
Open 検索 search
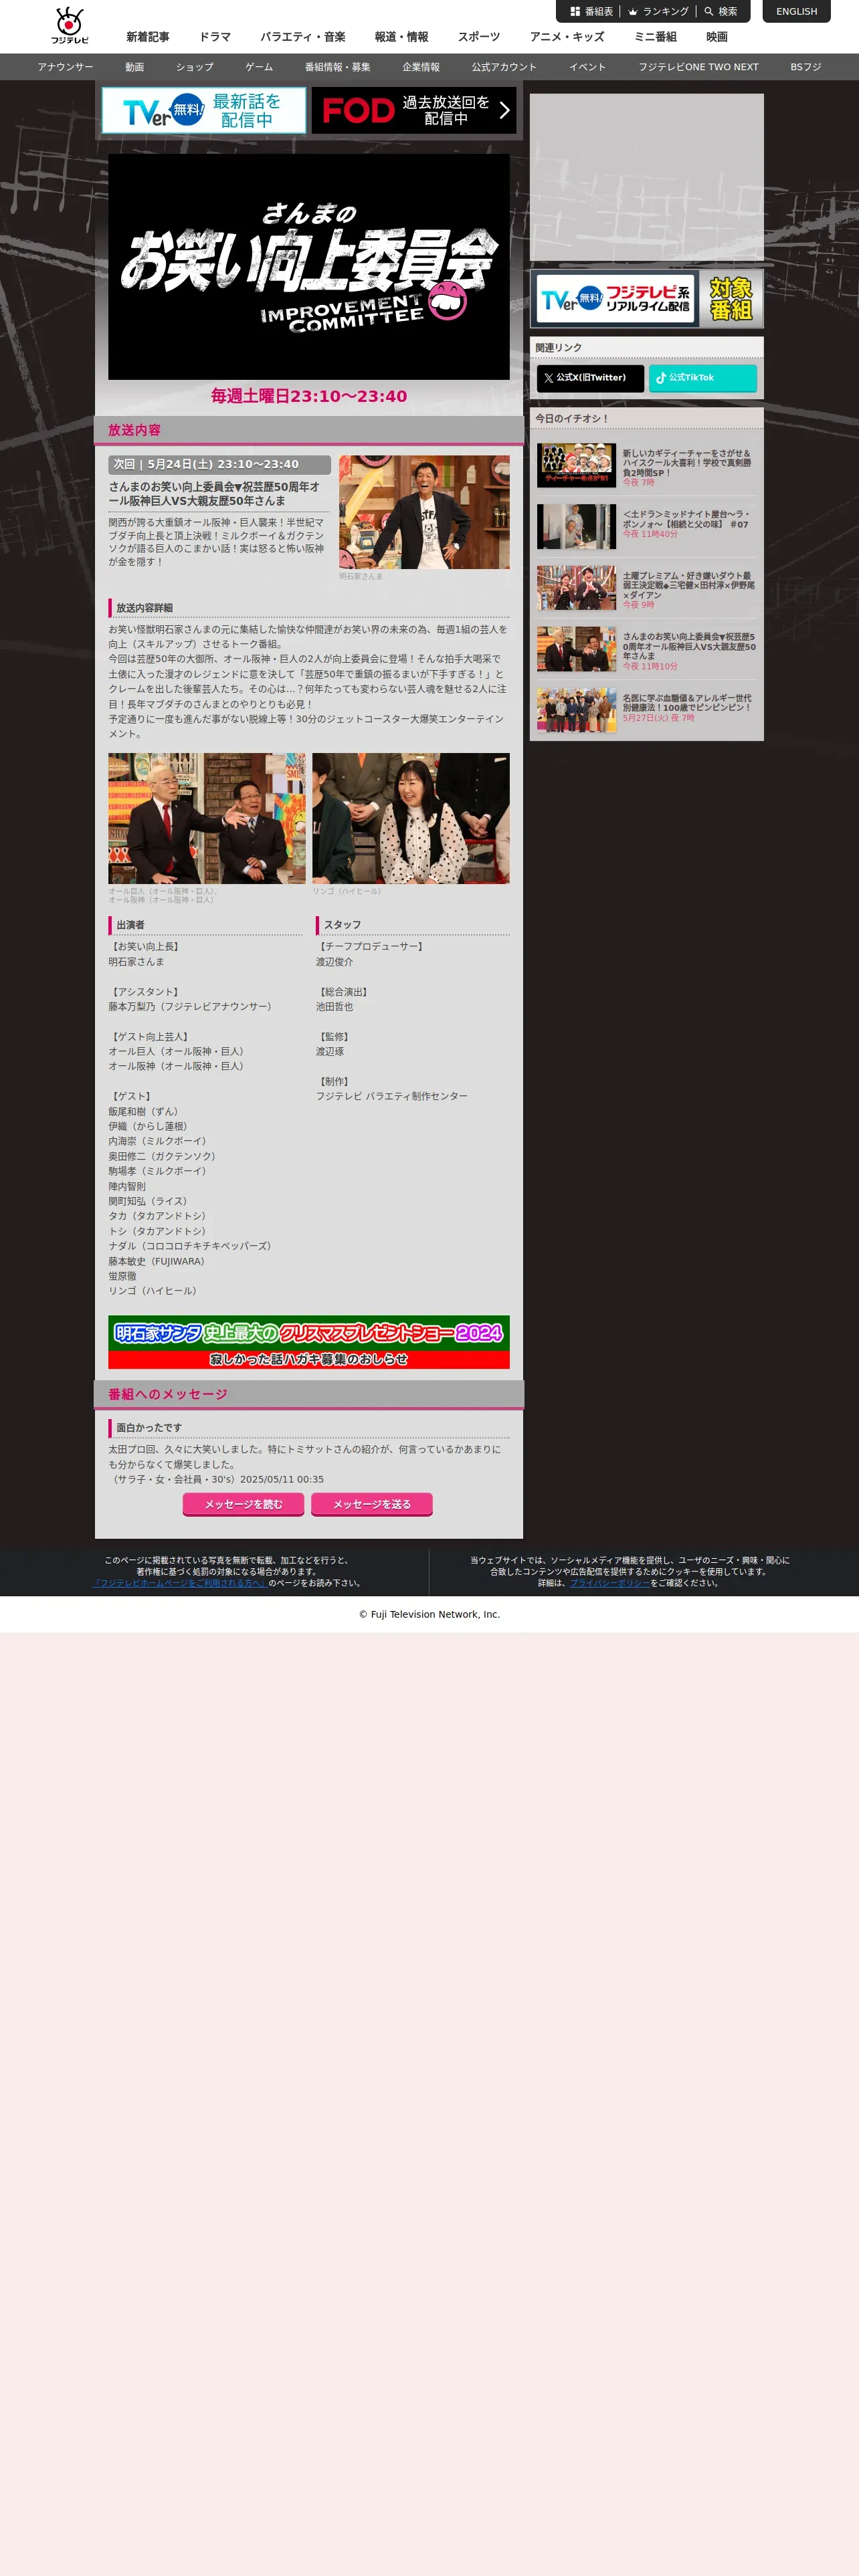point(721,12)
